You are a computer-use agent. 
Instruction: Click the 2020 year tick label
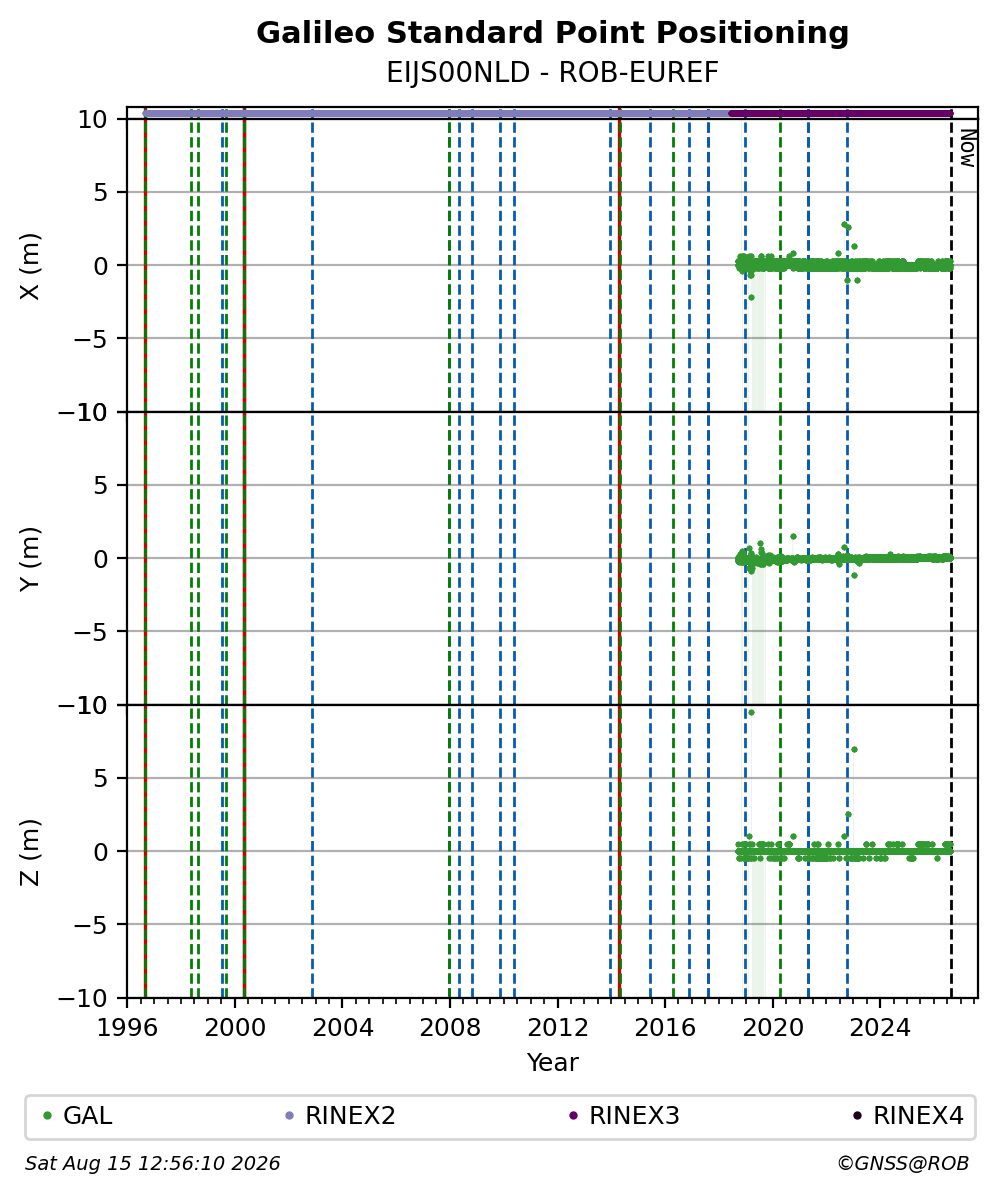(x=773, y=1028)
